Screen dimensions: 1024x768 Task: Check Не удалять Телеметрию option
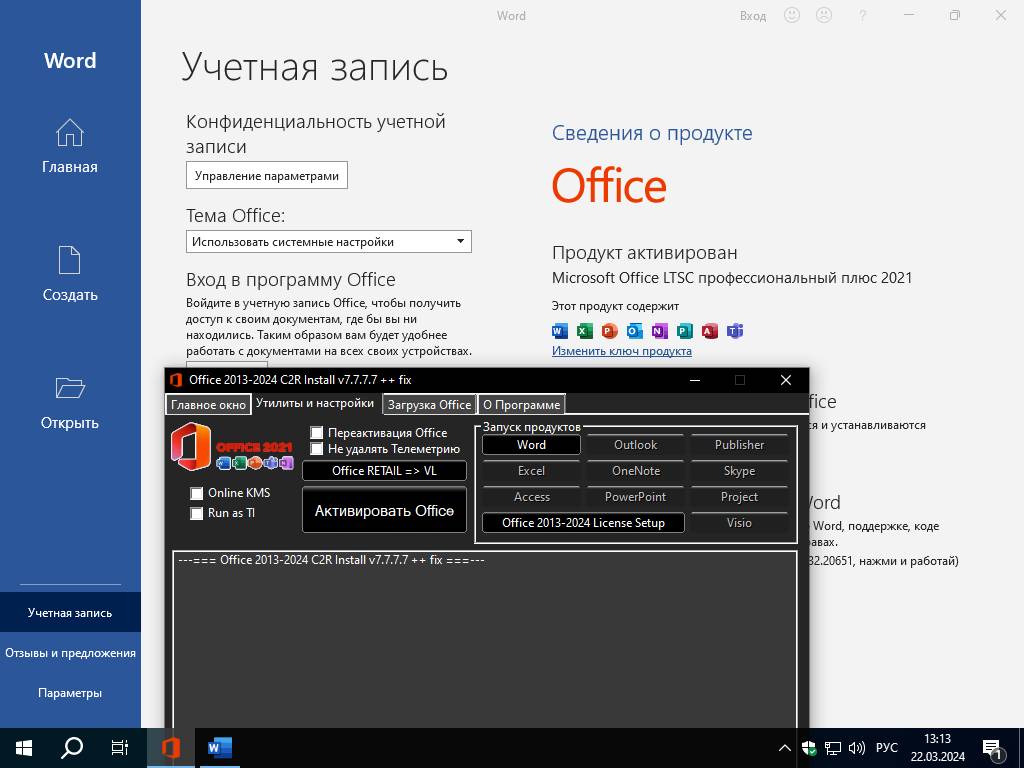(x=316, y=449)
